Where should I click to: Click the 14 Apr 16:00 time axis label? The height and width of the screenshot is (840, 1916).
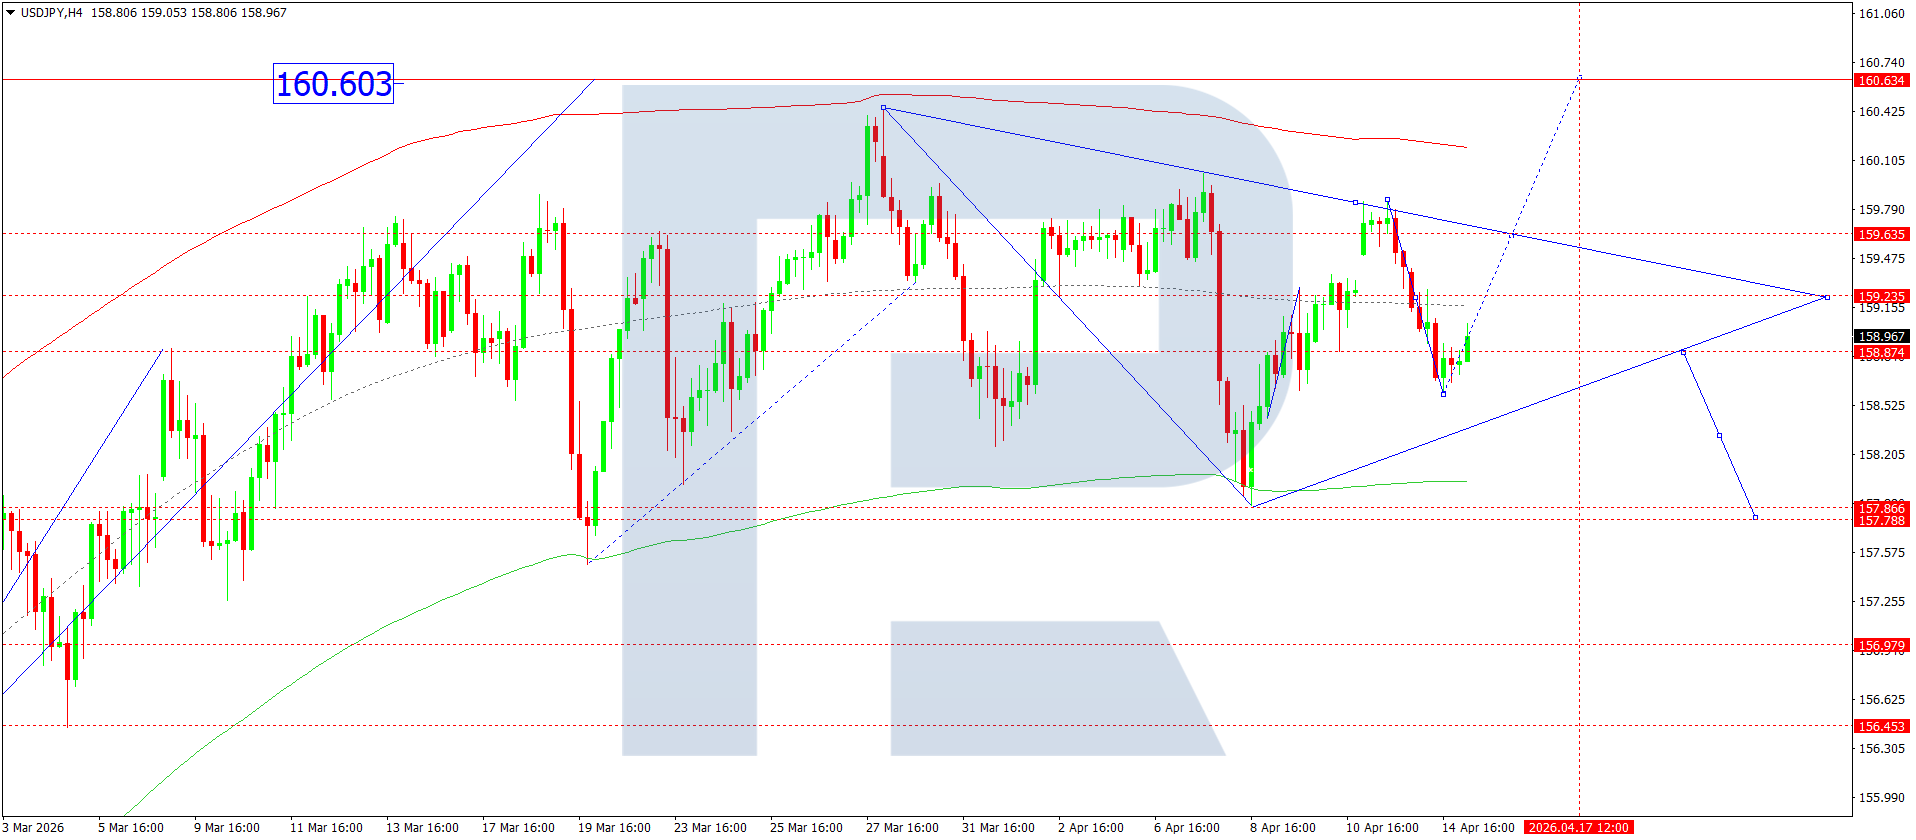1477,828
